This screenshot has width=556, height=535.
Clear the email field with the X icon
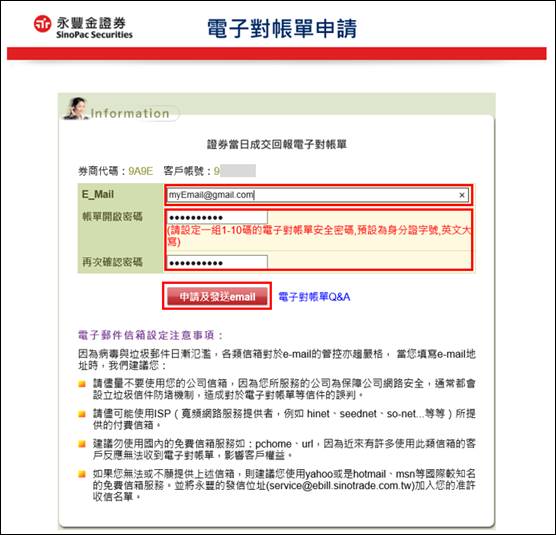pos(462,195)
